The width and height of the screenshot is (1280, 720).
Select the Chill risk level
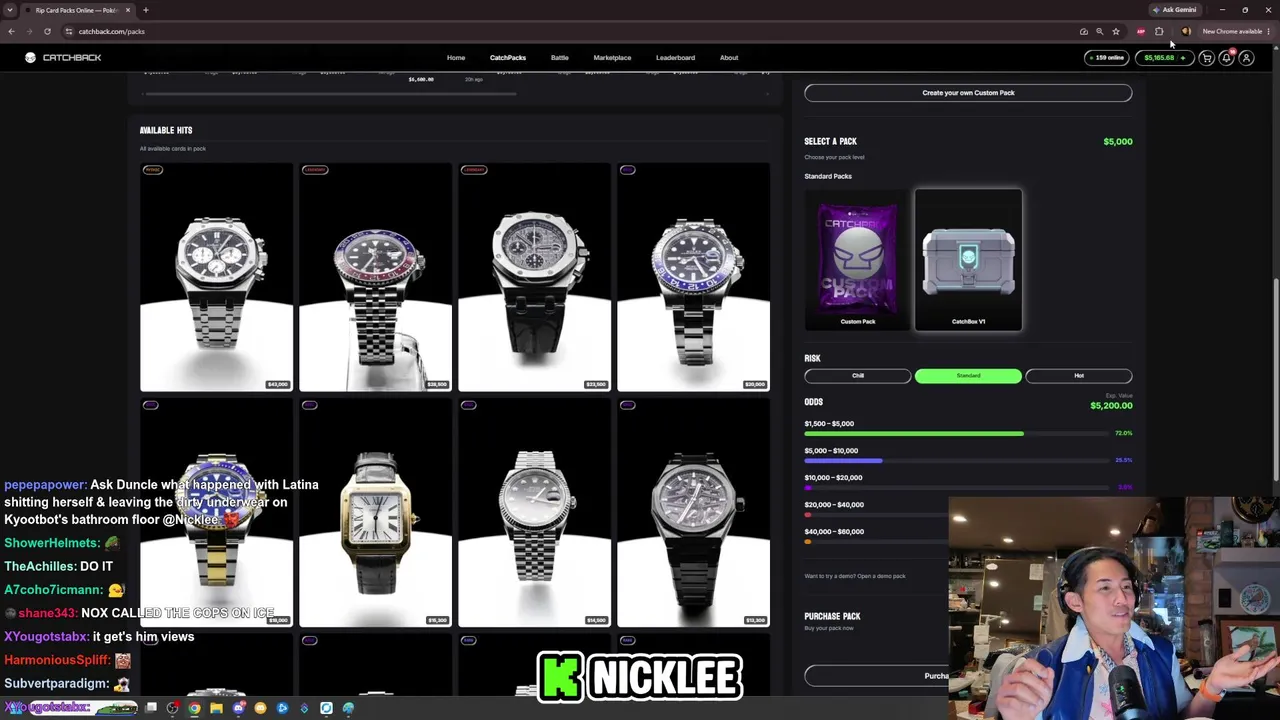coord(858,376)
